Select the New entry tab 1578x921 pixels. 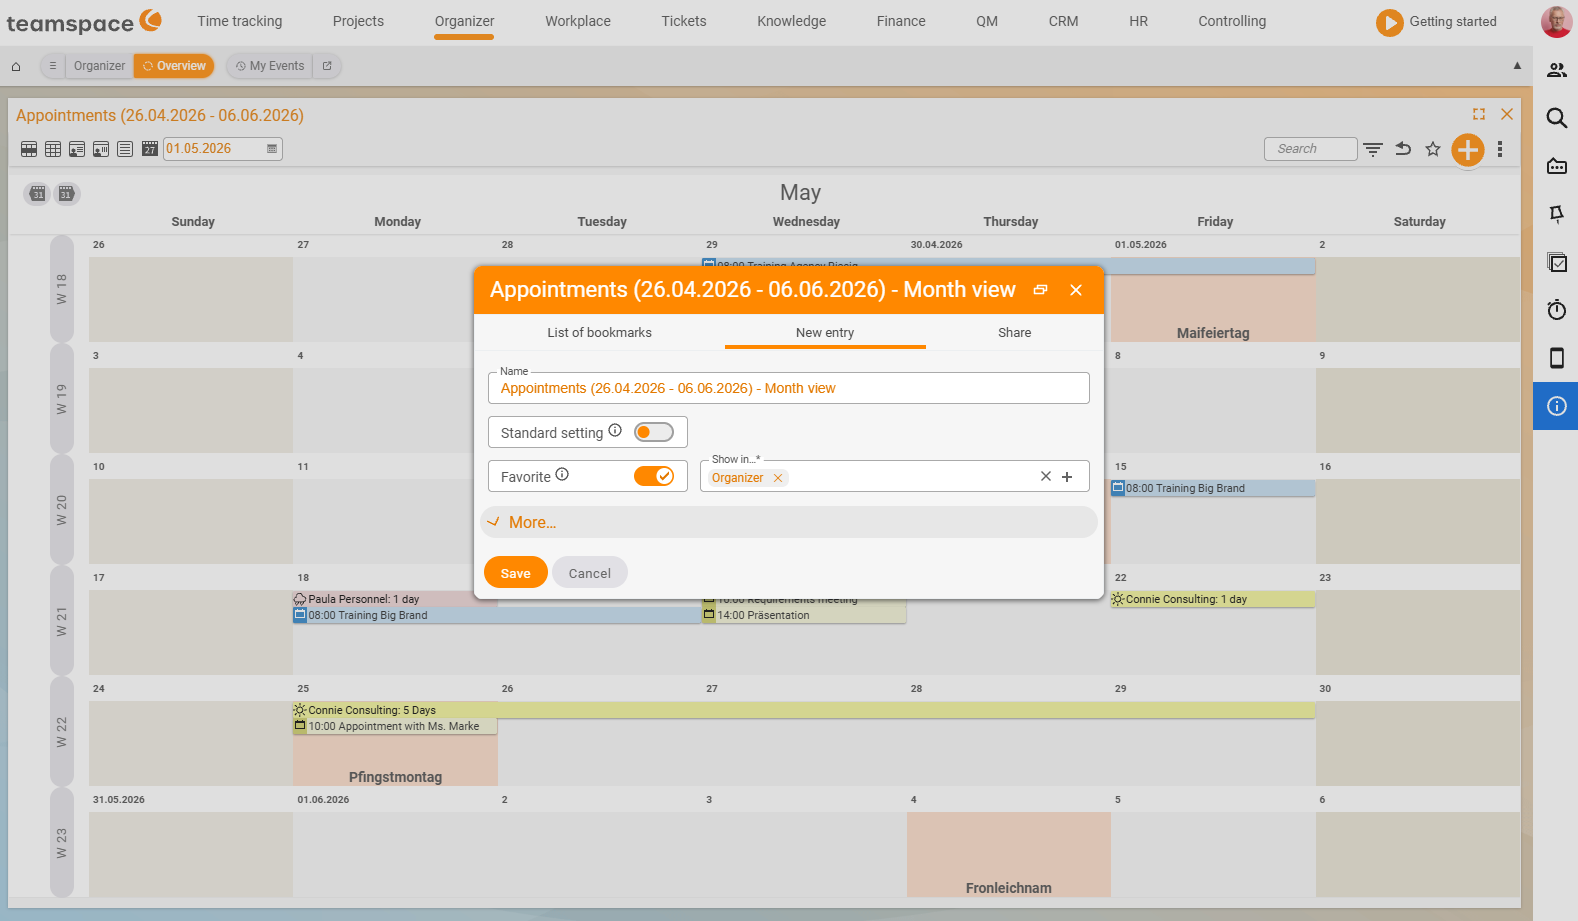tap(825, 333)
